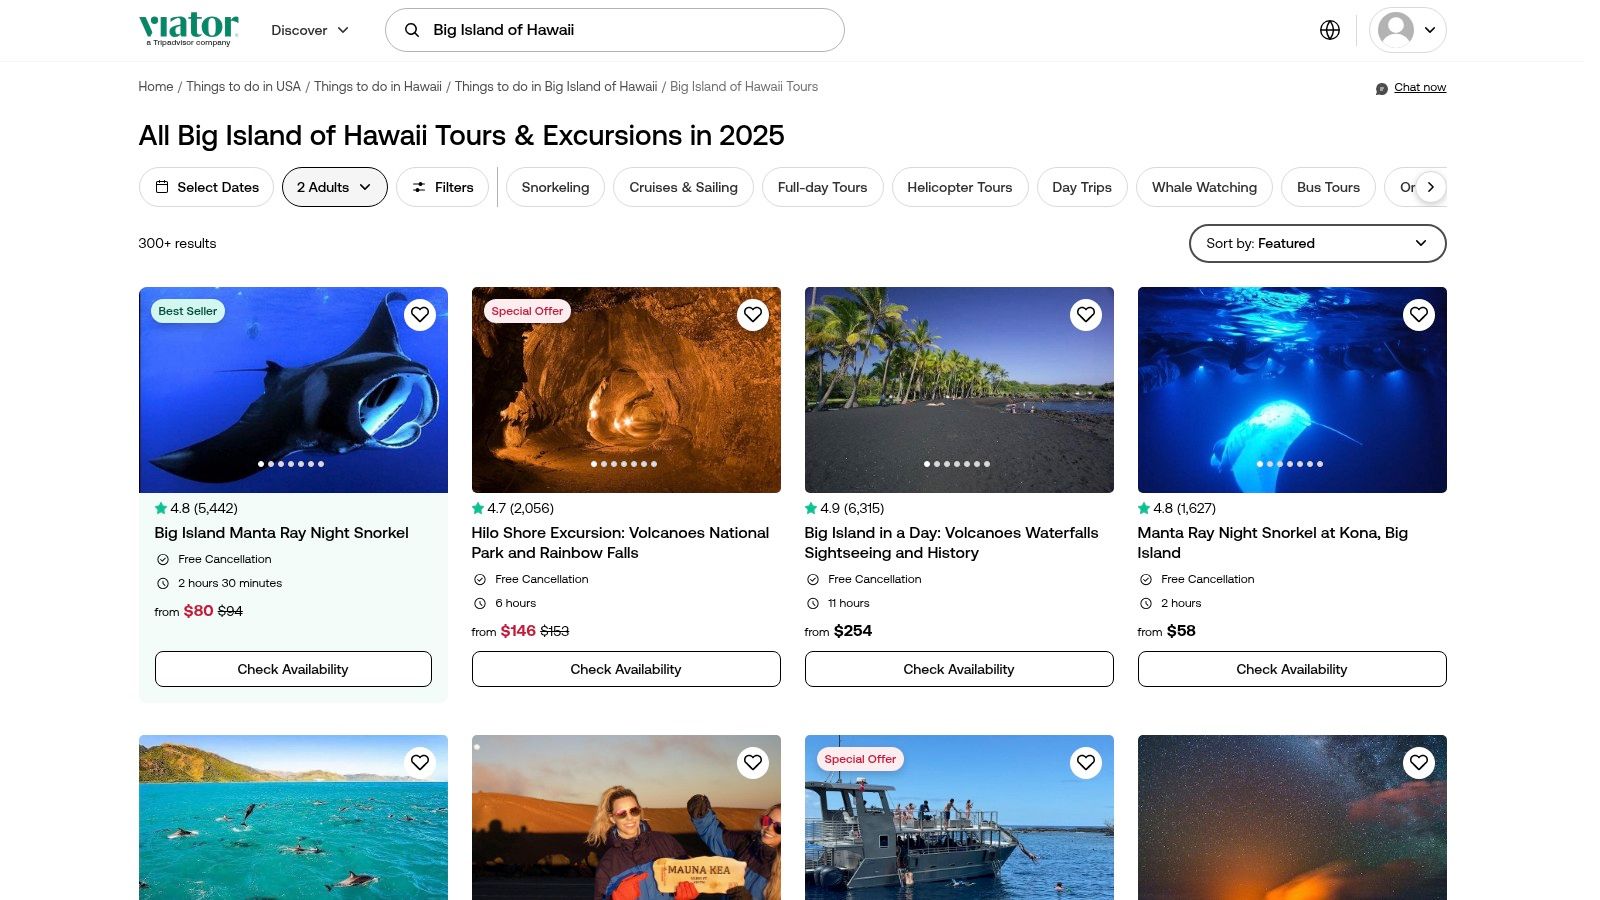Viewport: 1600px width, 900px height.
Task: Open the language and currency globe icon
Action: coord(1329,30)
